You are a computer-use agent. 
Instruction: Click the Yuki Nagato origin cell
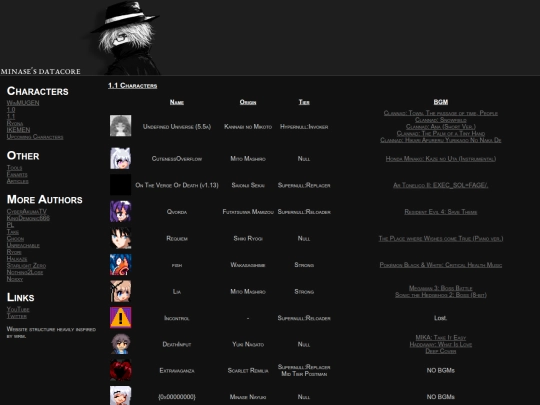coord(248,344)
